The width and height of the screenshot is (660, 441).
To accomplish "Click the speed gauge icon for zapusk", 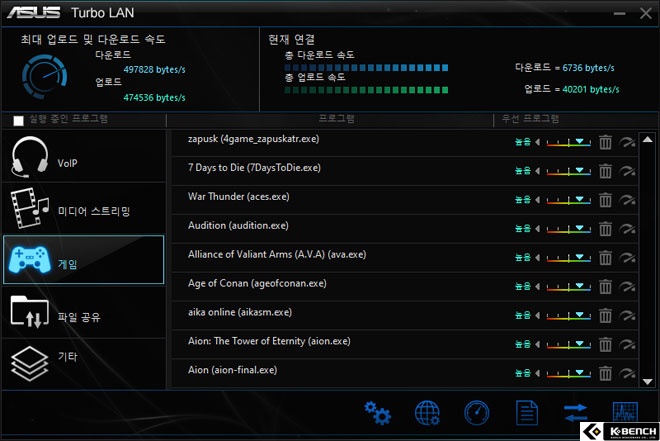I will (x=627, y=142).
